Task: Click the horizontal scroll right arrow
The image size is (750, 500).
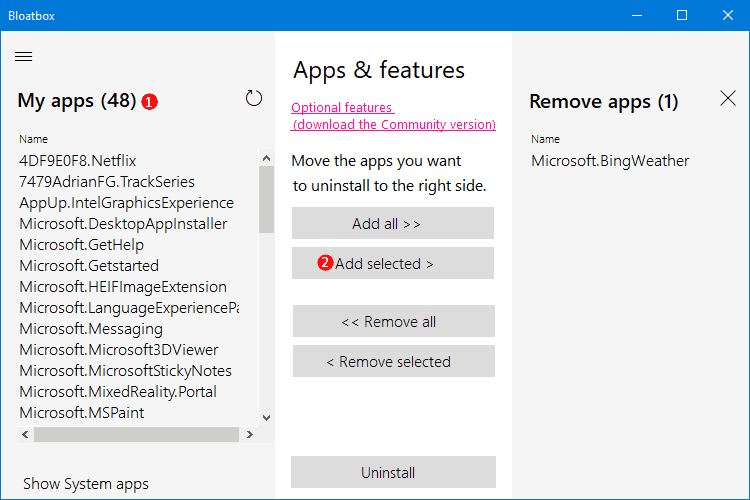Action: (x=249, y=434)
